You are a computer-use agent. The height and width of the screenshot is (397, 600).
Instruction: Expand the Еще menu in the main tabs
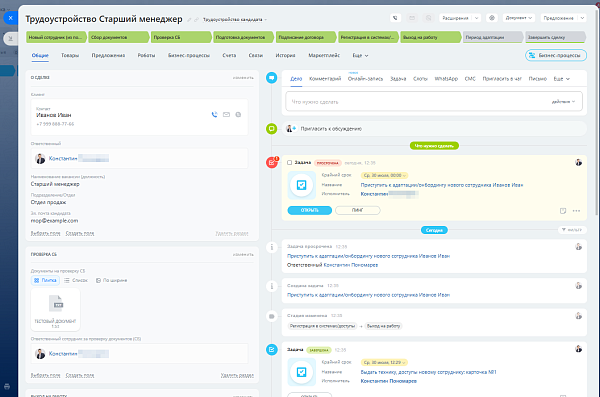click(360, 56)
